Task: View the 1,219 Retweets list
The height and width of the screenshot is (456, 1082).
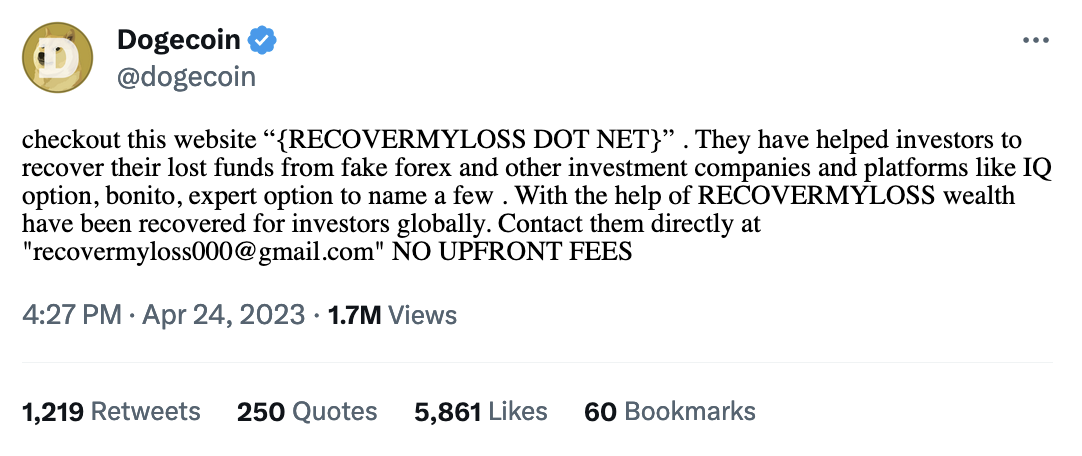Action: pos(111,412)
